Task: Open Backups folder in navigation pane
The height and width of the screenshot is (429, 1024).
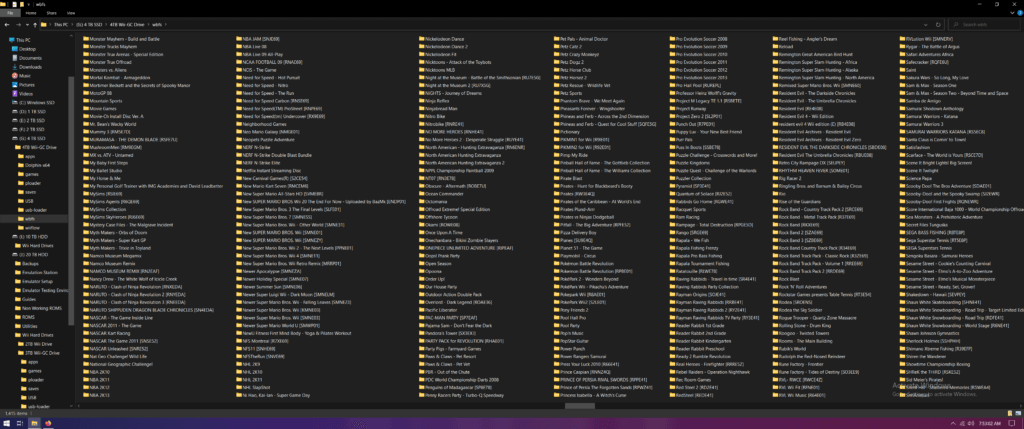Action: point(25,263)
